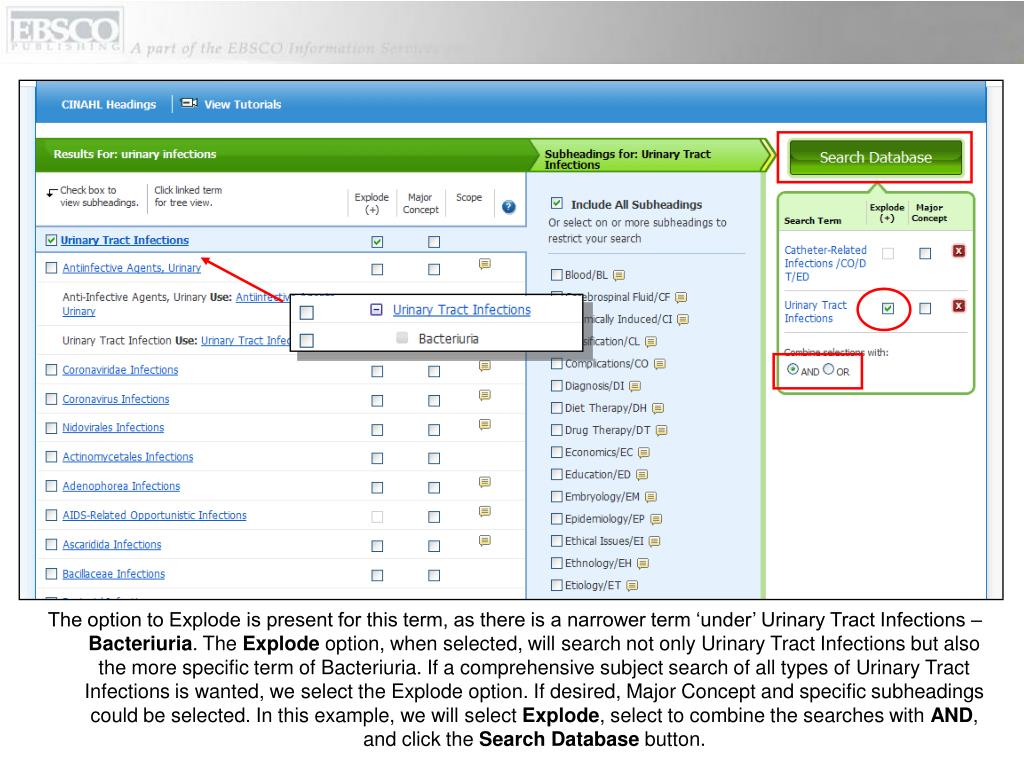This screenshot has width=1024, height=768.
Task: Click the View Tutorials video icon
Action: click(189, 103)
